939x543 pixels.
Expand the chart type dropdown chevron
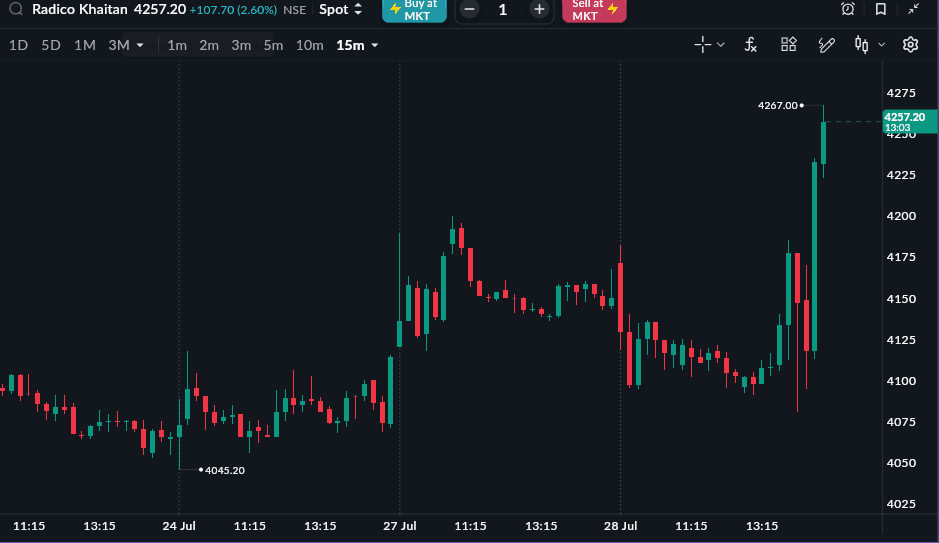click(882, 45)
